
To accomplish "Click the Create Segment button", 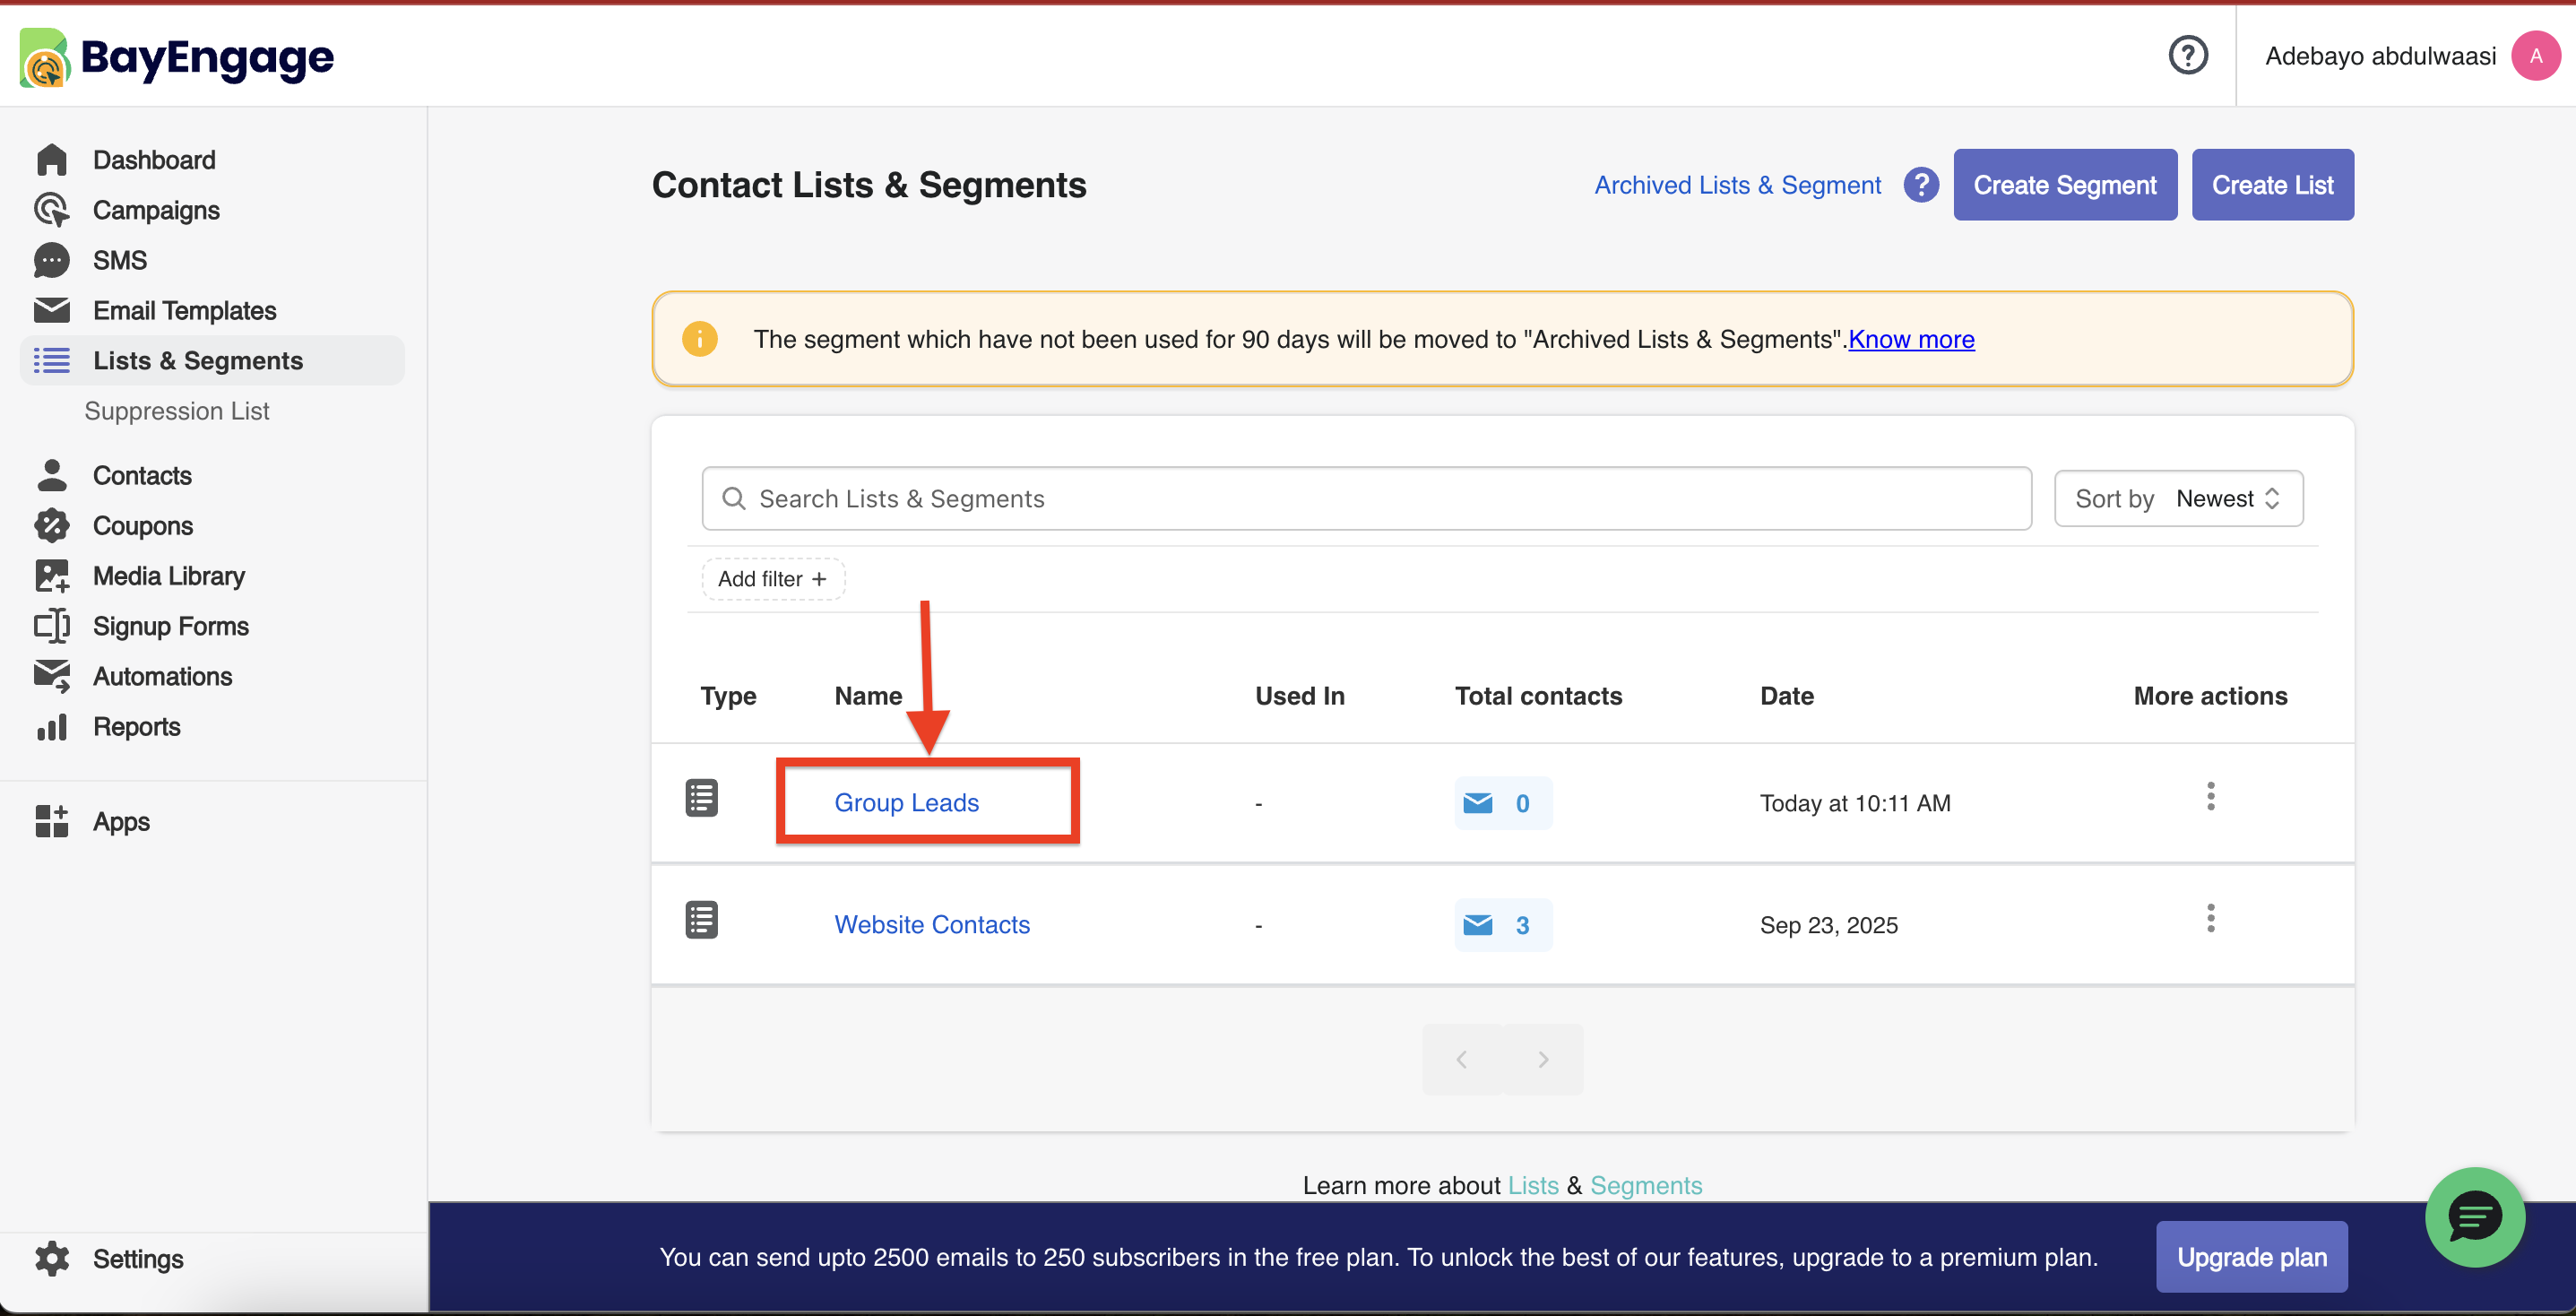I will [2064, 185].
